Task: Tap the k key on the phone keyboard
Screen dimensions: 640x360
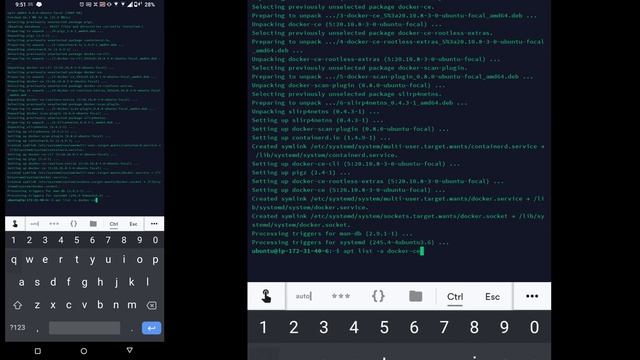Action: tap(132, 282)
